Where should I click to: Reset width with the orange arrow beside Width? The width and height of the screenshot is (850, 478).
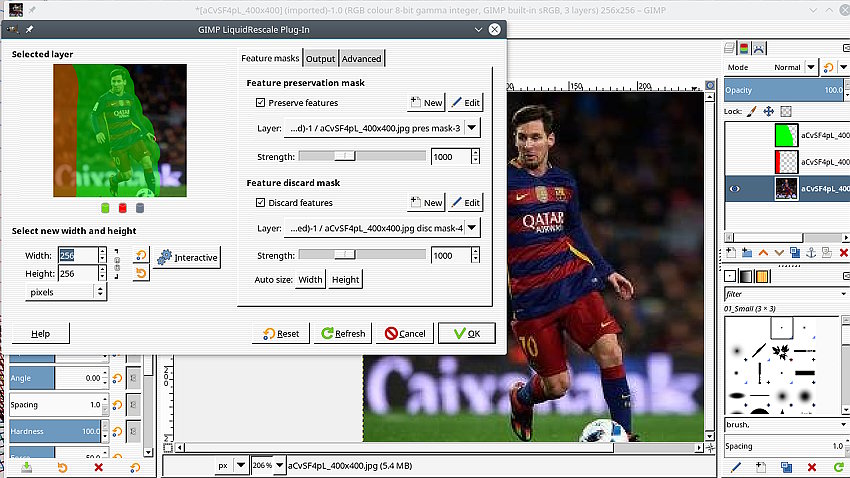click(141, 255)
